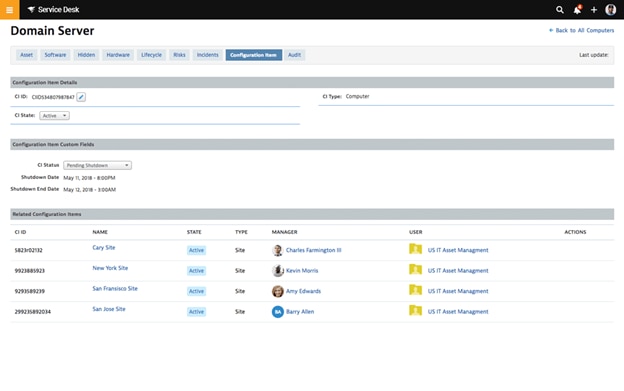624x391 pixels.
Task: Open US IT Asset Managment in New York row
Action: [458, 270]
